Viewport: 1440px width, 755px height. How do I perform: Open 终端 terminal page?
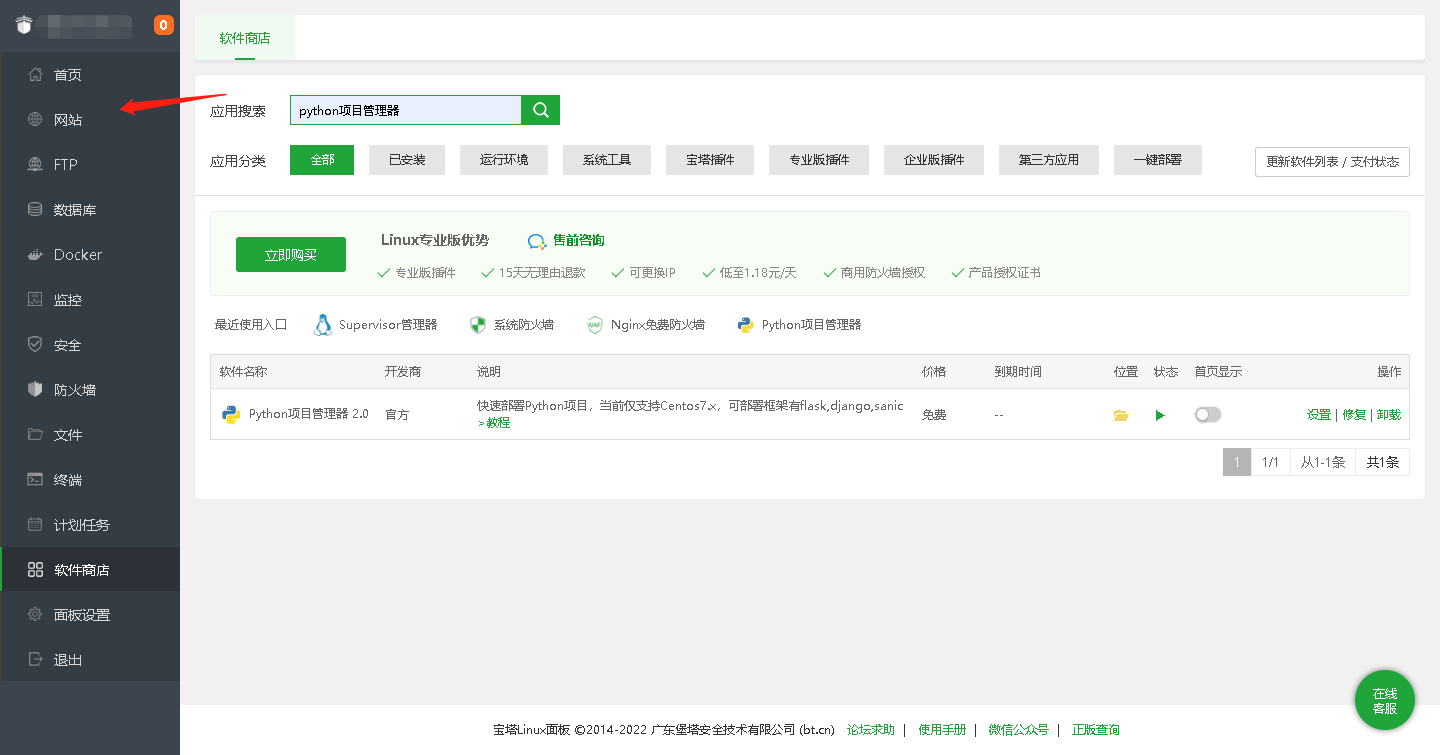[x=68, y=480]
